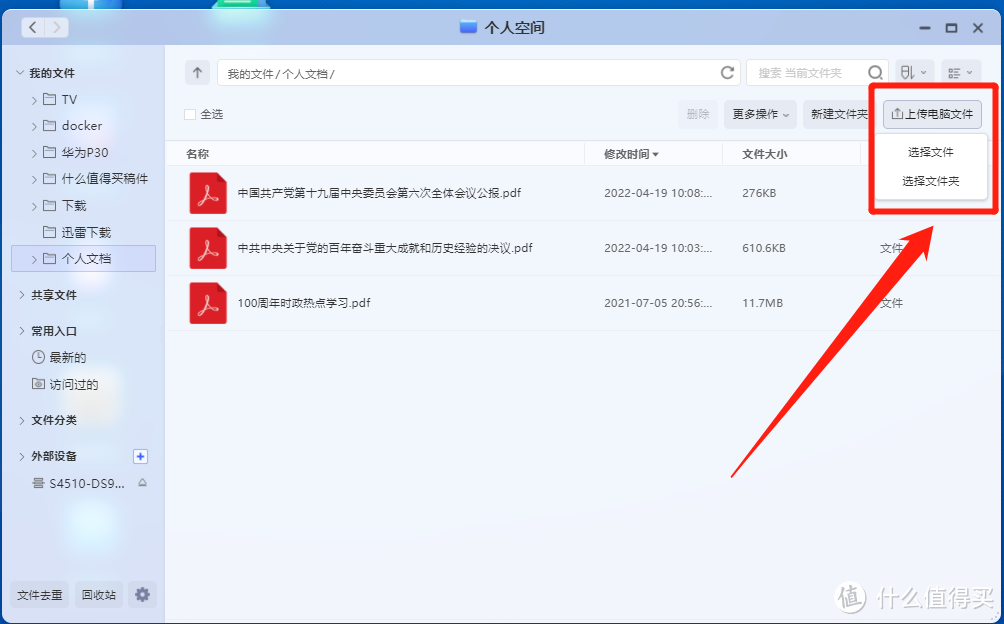
Task: Choose 选择文件 from upload menu
Action: 930,153
